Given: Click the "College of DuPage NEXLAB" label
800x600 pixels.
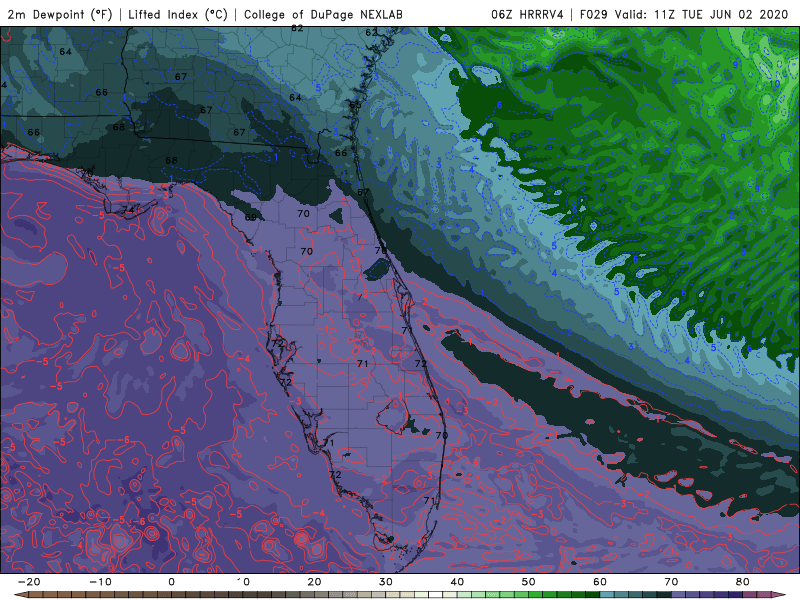Looking at the screenshot, I should [x=323, y=14].
